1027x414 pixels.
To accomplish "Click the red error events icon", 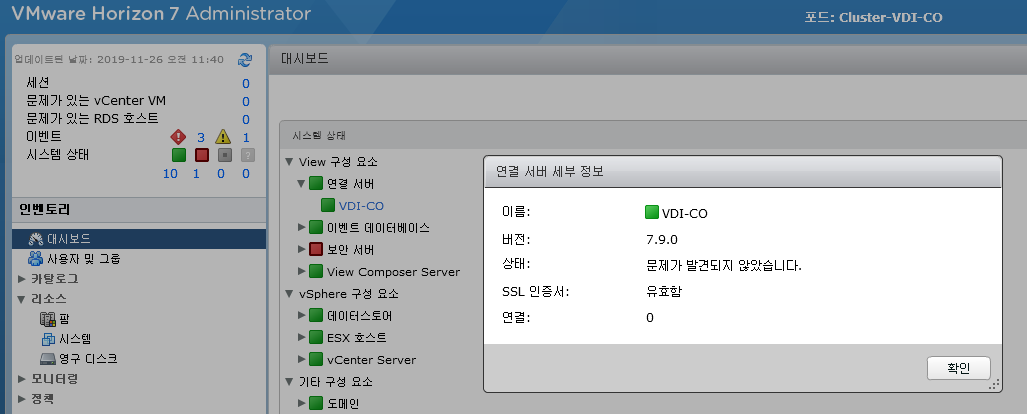I will 178,137.
